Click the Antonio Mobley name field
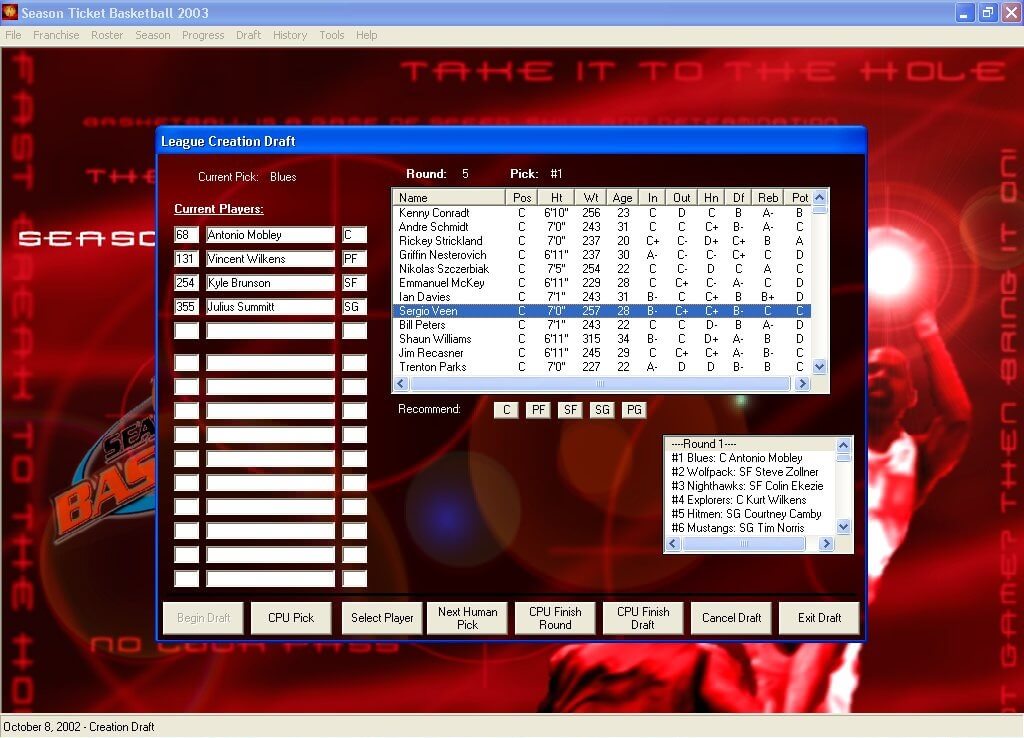This screenshot has height=738, width=1024. pos(270,235)
